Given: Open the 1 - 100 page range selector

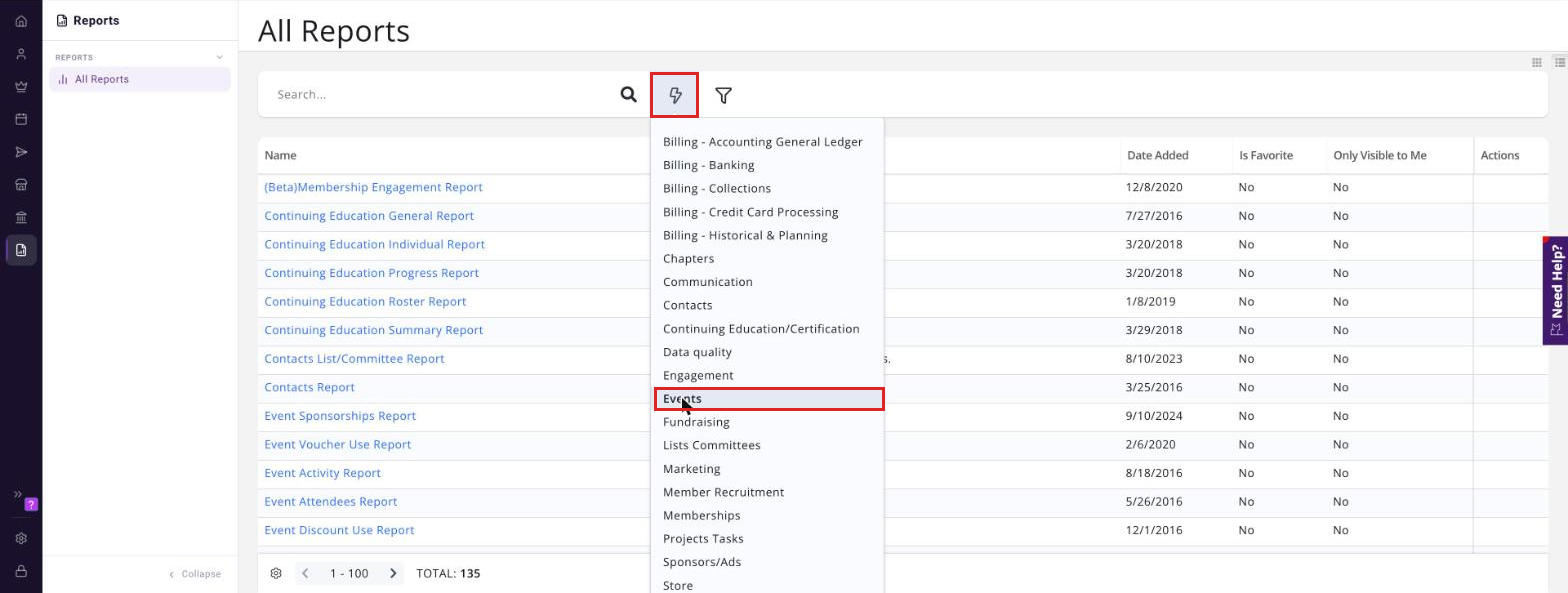Looking at the screenshot, I should coord(349,574).
